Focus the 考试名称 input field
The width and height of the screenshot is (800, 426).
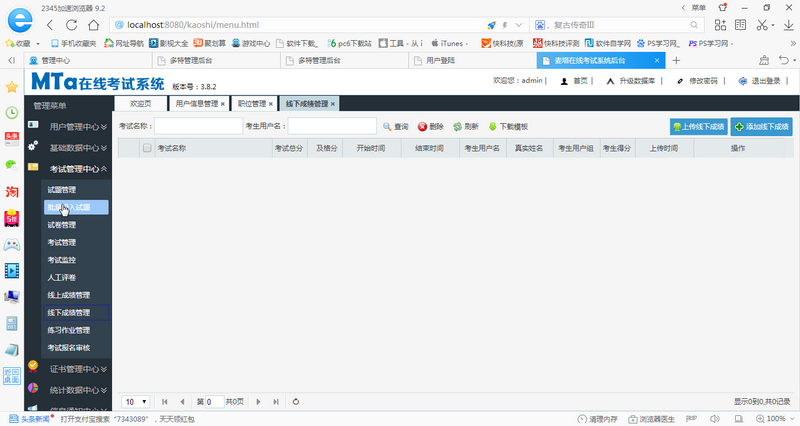click(198, 126)
